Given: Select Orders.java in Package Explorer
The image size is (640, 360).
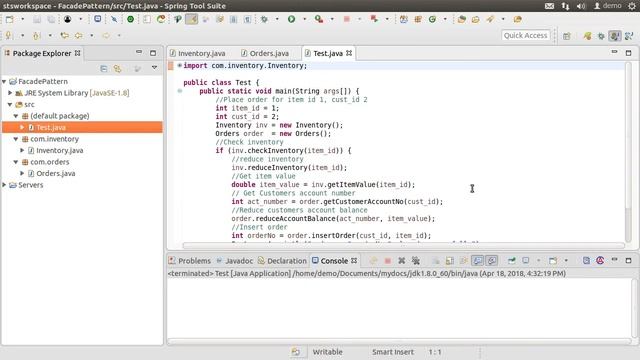Looking at the screenshot, I should [51, 173].
